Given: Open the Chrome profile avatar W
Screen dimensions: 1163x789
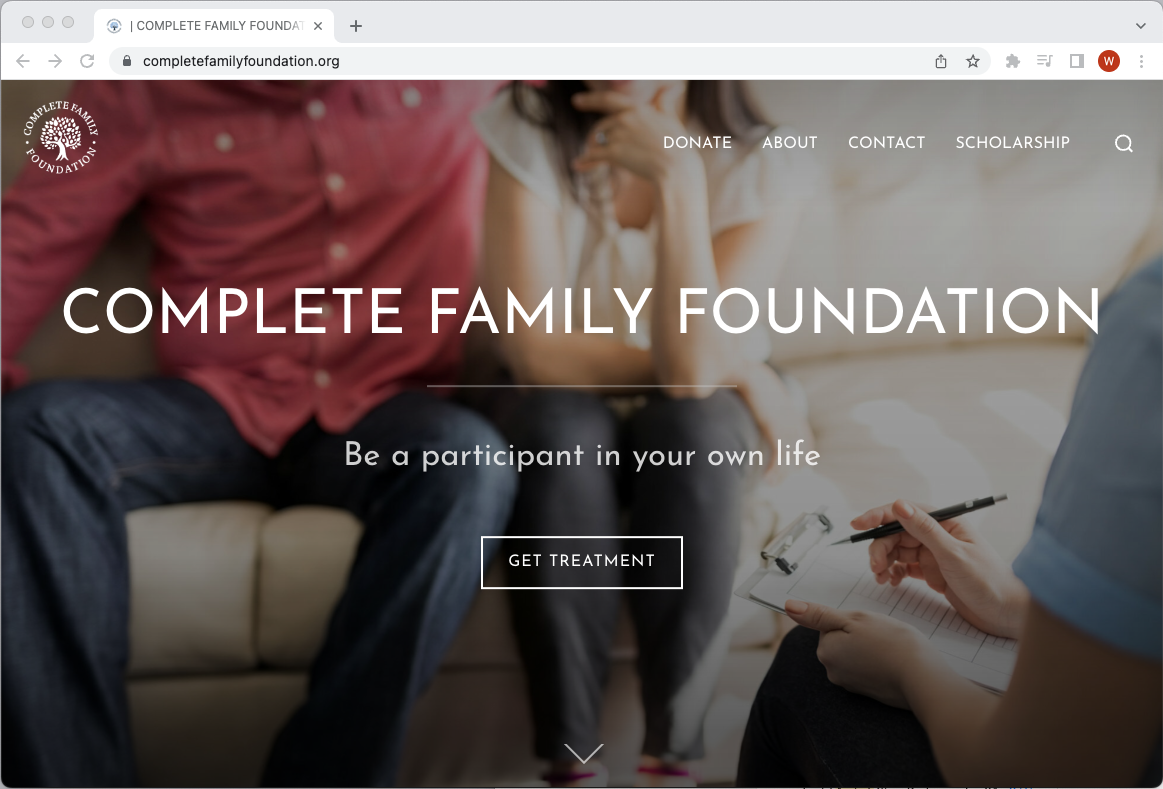Looking at the screenshot, I should point(1109,61).
